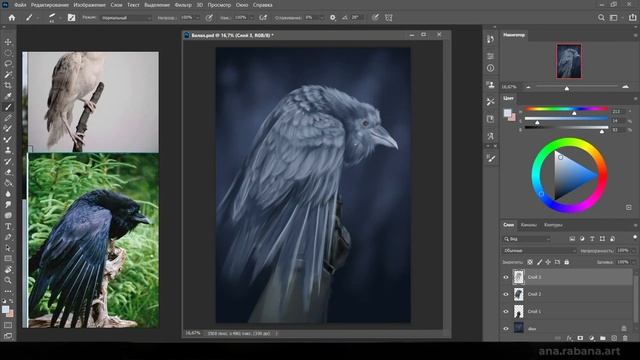Viewport: 640px width, 360px height.
Task: Click zoom in icon in Navigator
Action: pyautogui.click(x=625, y=87)
